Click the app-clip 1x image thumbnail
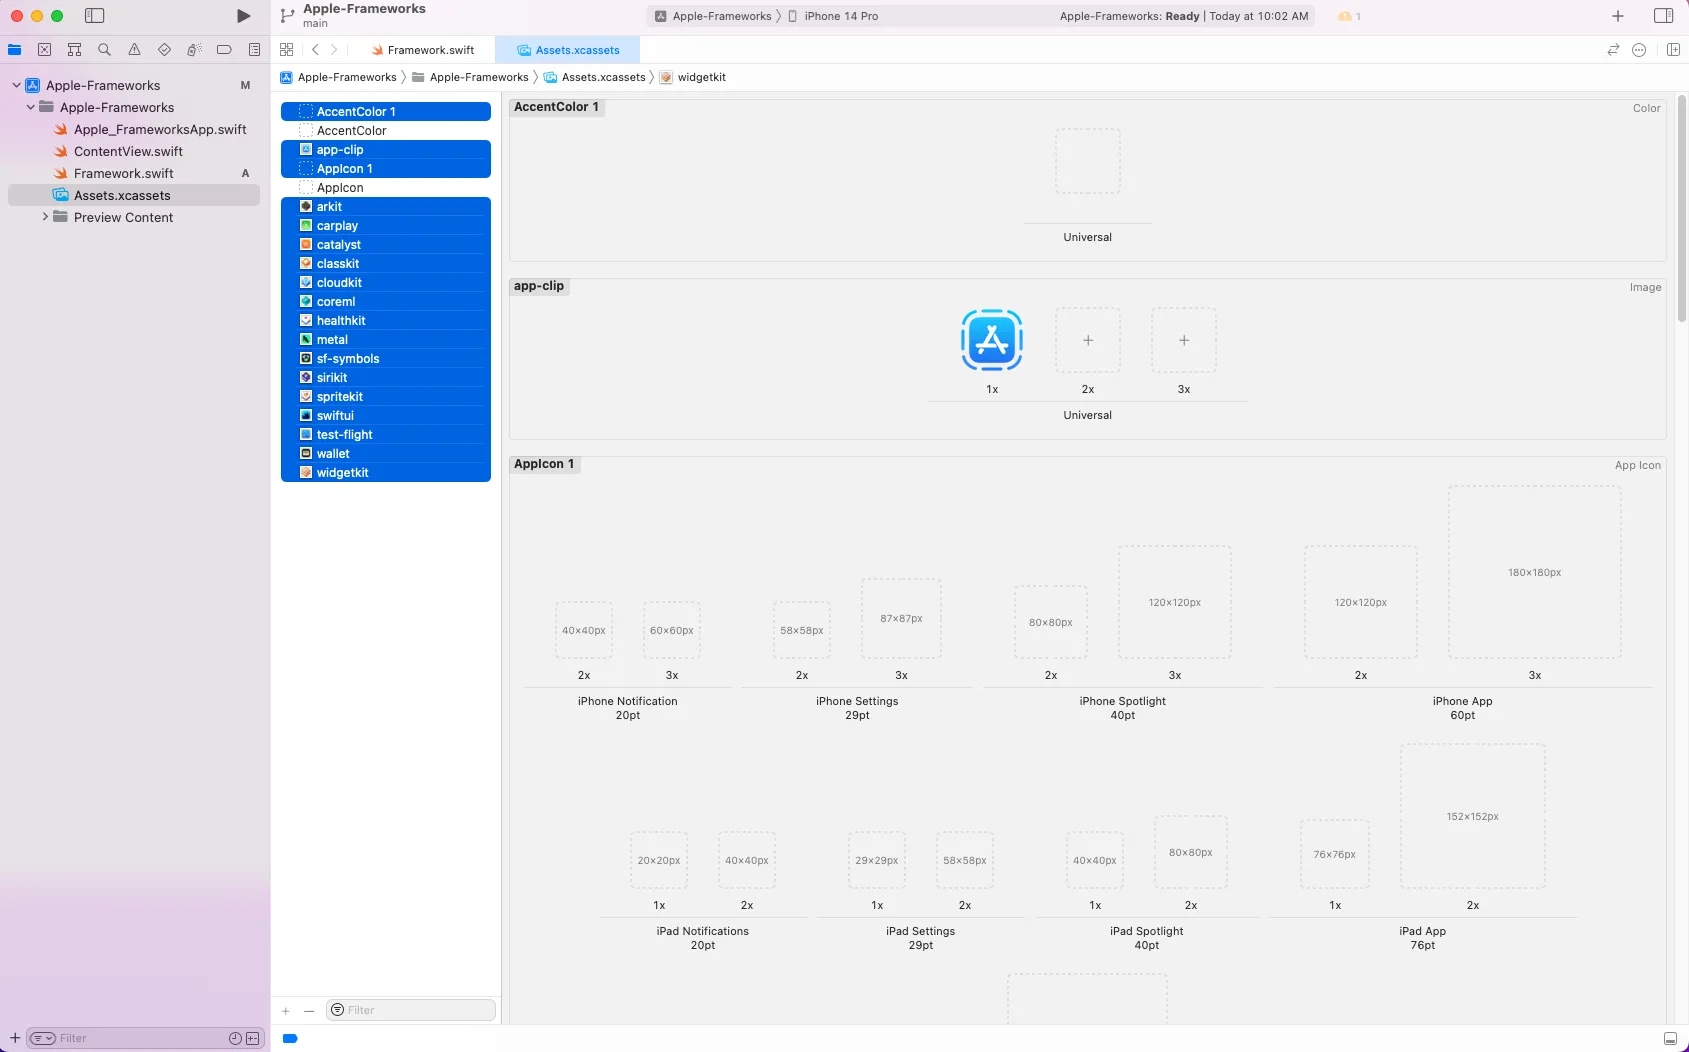Screen dimensions: 1689x1052 click(x=992, y=340)
